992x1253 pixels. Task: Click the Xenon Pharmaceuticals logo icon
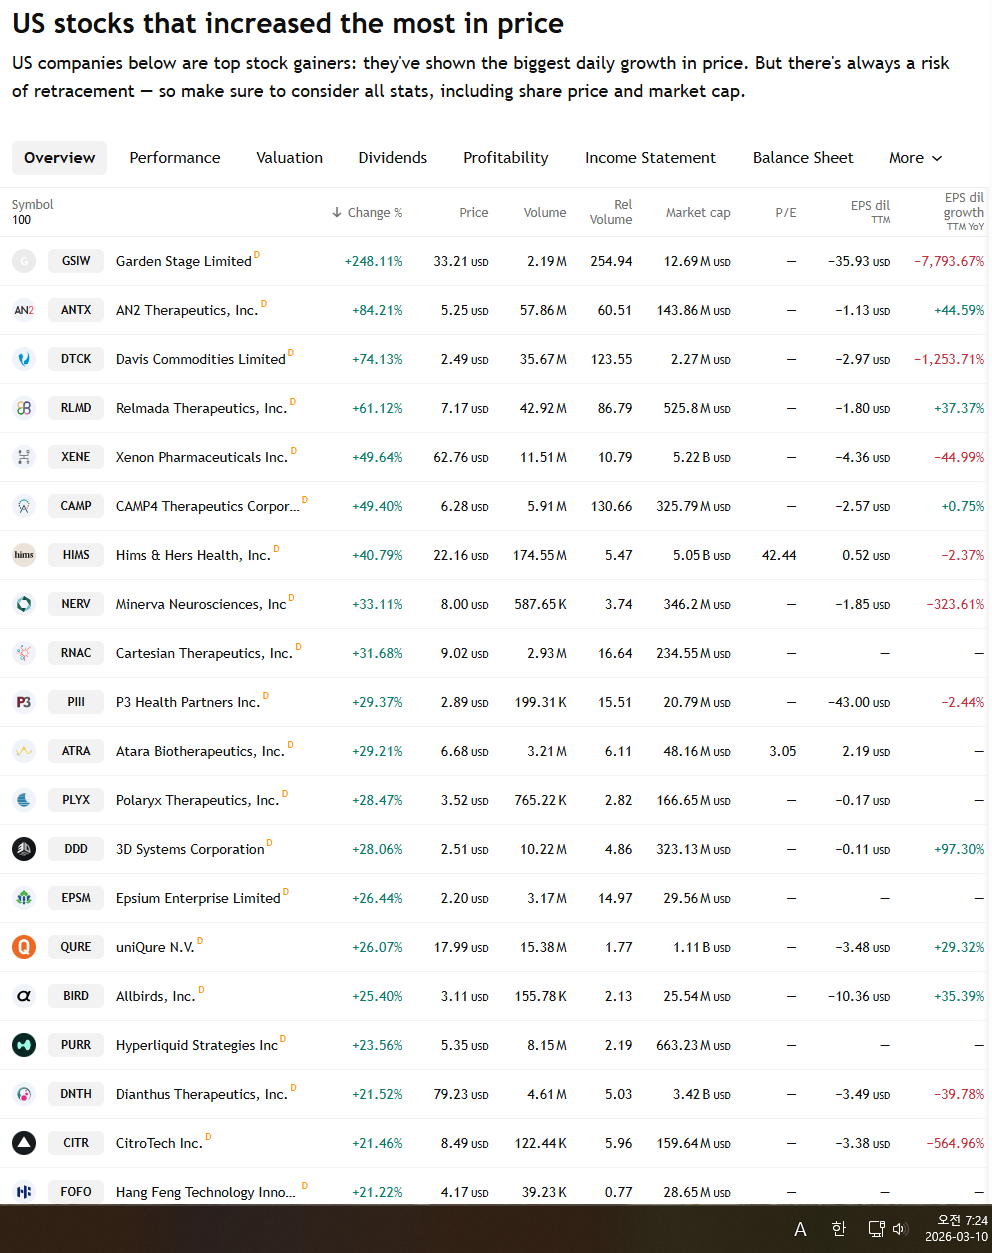pos(24,457)
